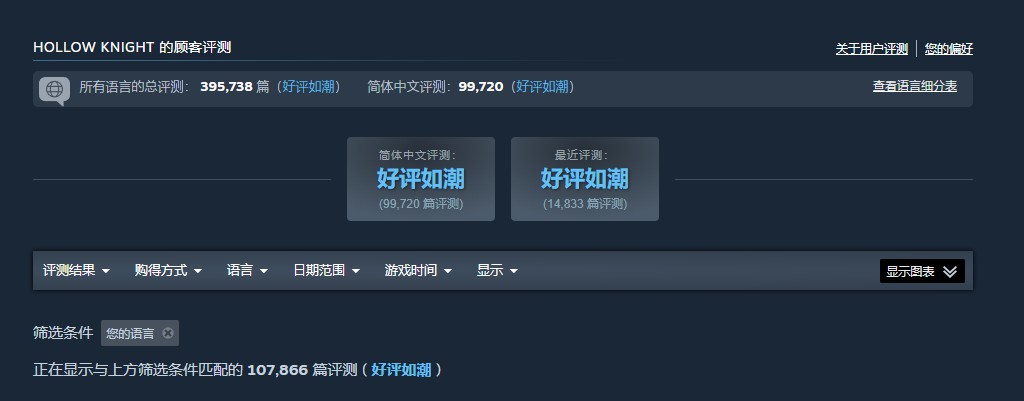Click 好评如潮 beside the all-languages review total
Screen dimensions: 1024x401
click(308, 87)
